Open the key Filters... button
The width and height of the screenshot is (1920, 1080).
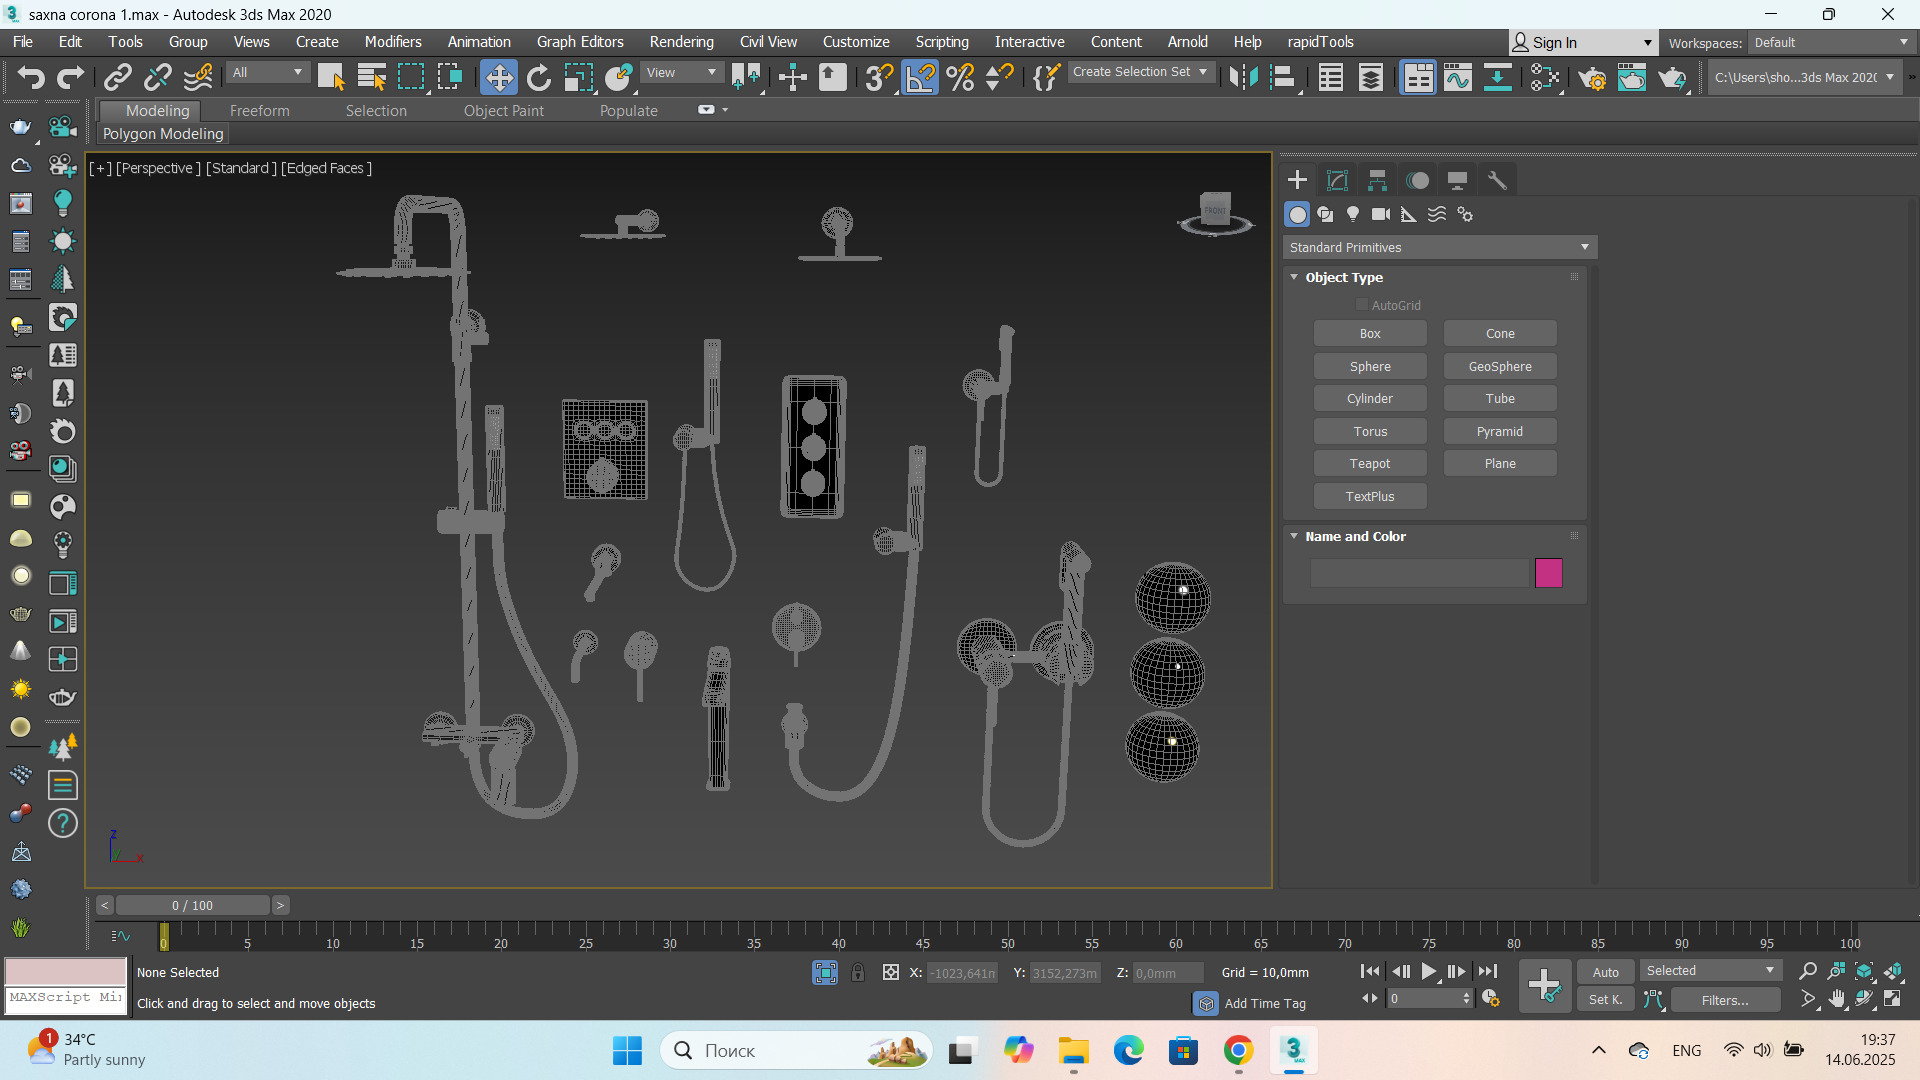tap(1726, 999)
